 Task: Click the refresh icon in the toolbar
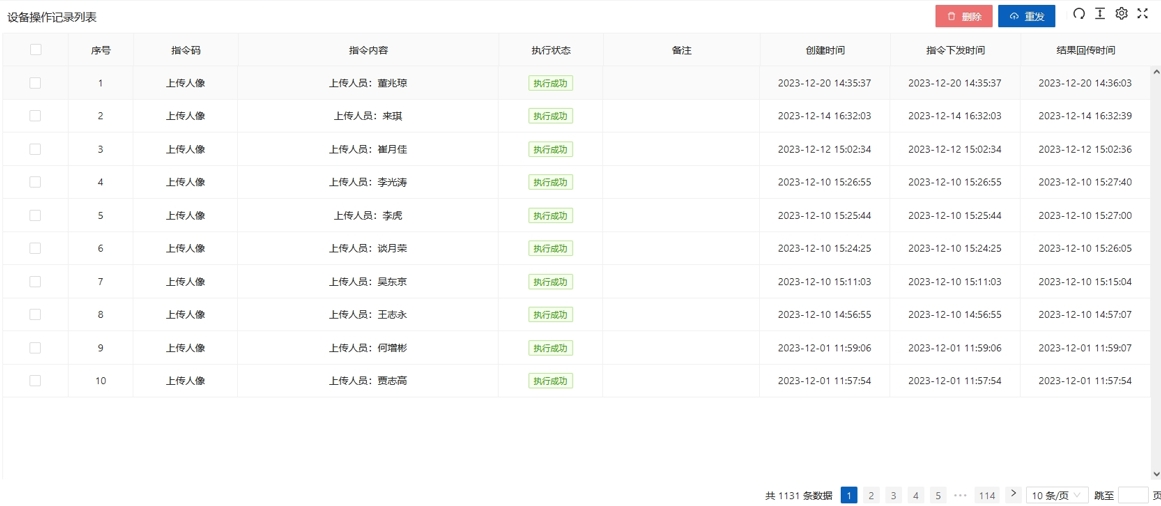[x=1079, y=13]
